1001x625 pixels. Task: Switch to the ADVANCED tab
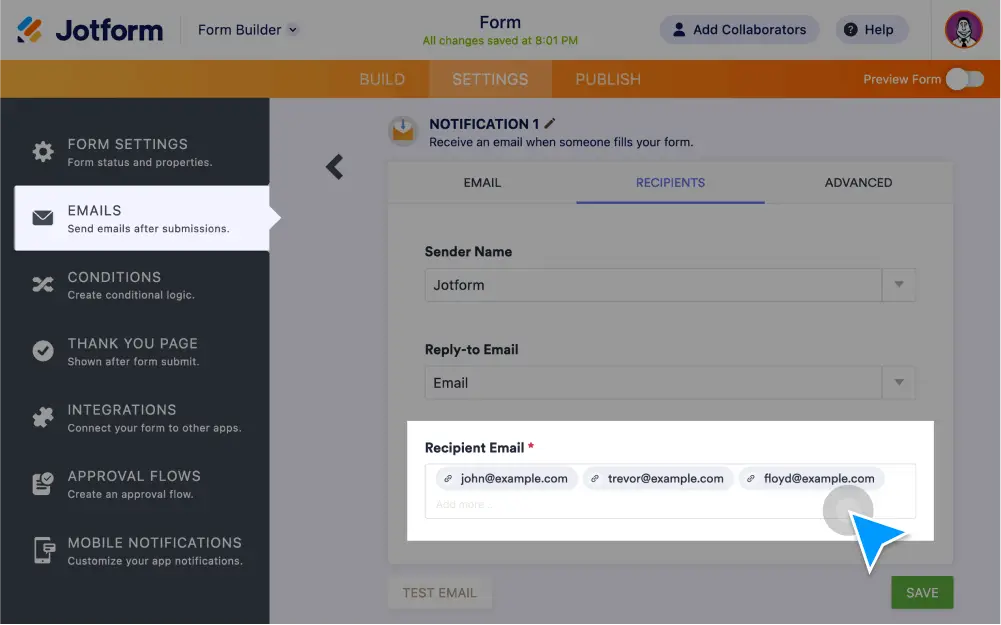point(857,183)
